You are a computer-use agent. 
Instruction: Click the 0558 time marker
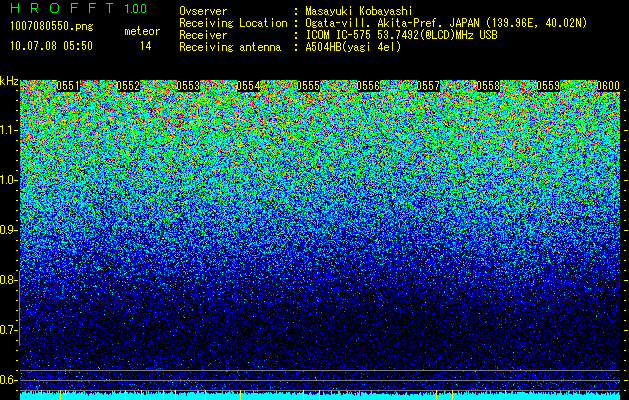(489, 86)
